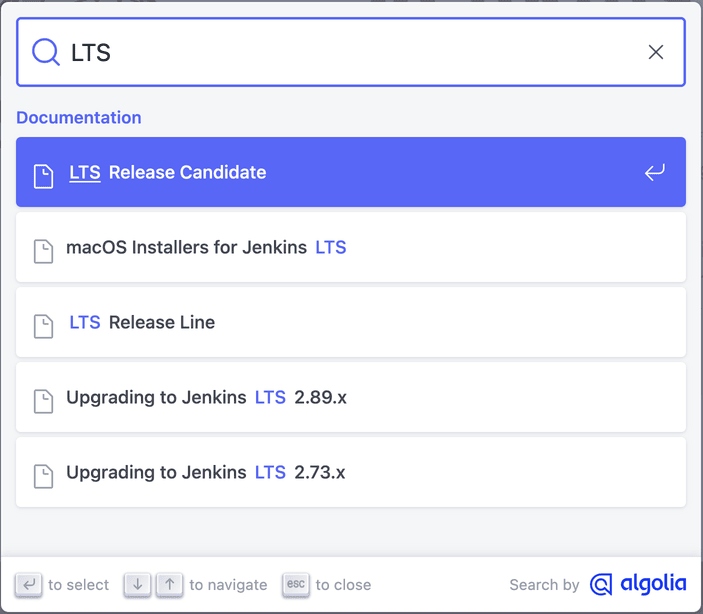Open the Algolia logo link
703x614 pixels.
click(638, 584)
